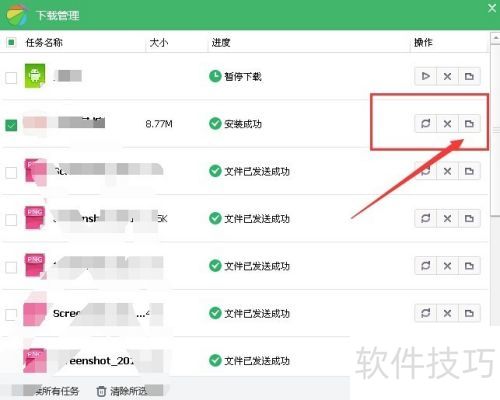This screenshot has height=400, width=500.
Task: Check the box for the 暂停下载 task
Action: coord(11,77)
